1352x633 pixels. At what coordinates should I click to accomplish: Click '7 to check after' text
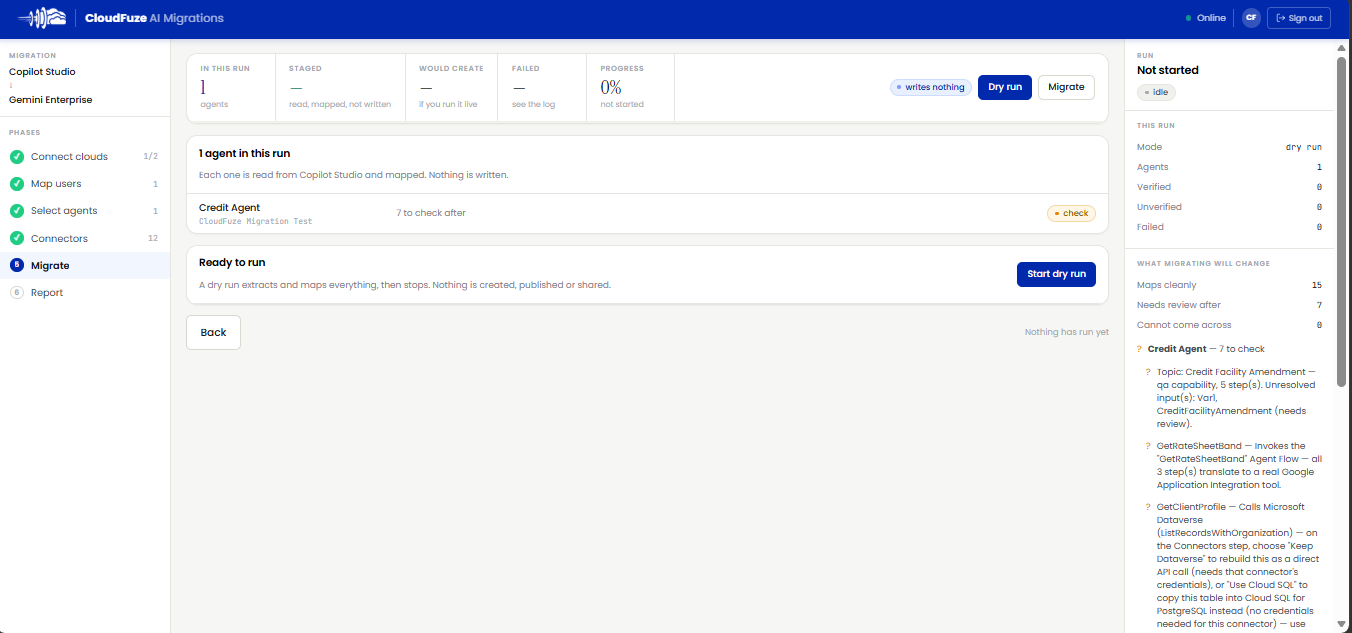pos(431,213)
